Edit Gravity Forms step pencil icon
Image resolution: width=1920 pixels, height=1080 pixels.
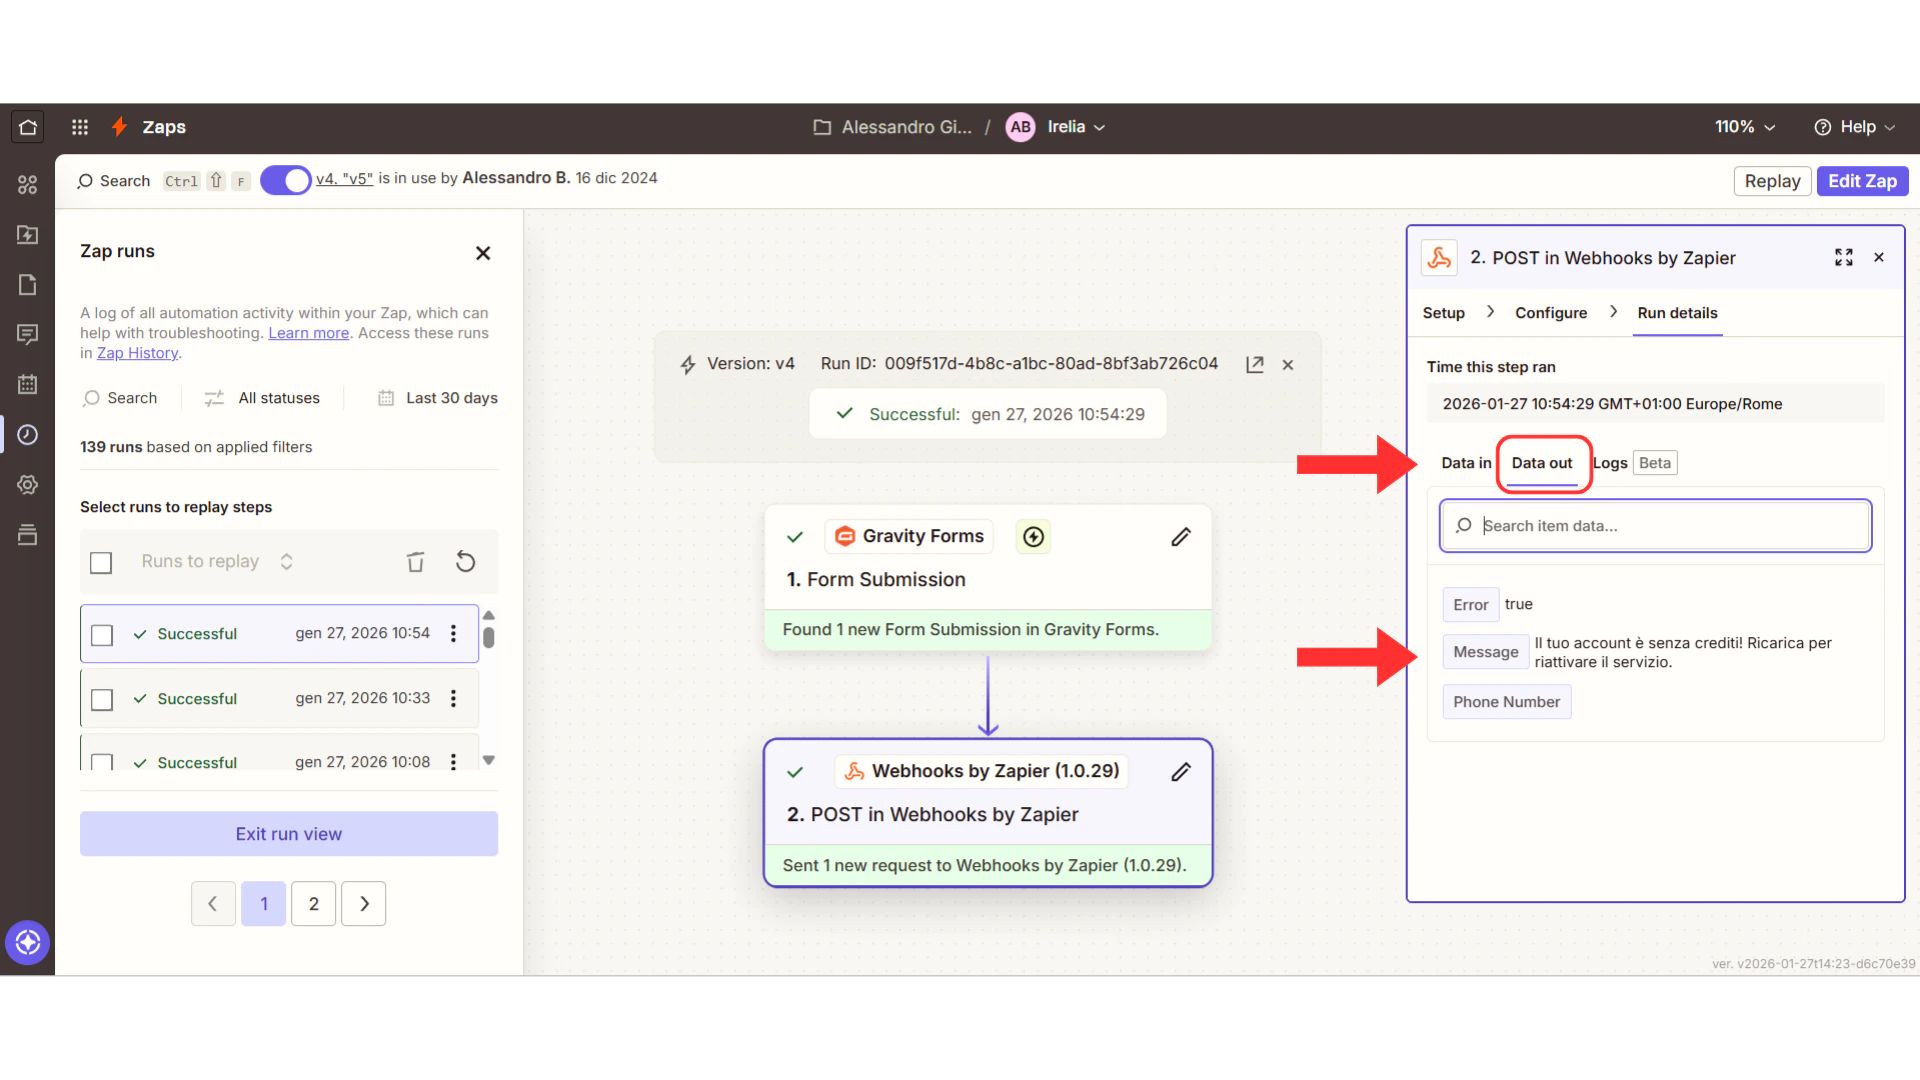[x=1180, y=537]
